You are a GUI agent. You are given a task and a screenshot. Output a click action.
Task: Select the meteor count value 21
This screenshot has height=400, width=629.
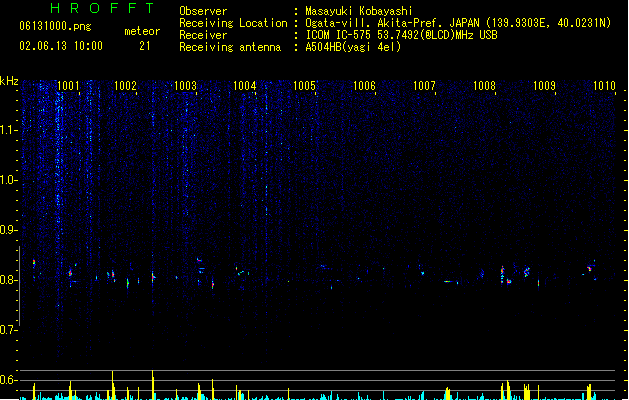click(x=145, y=46)
